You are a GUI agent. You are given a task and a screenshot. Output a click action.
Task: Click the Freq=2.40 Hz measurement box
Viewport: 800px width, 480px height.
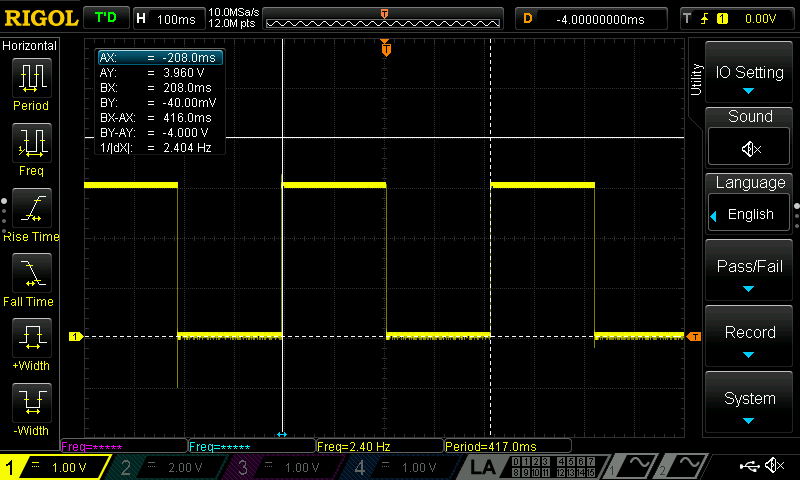380,446
